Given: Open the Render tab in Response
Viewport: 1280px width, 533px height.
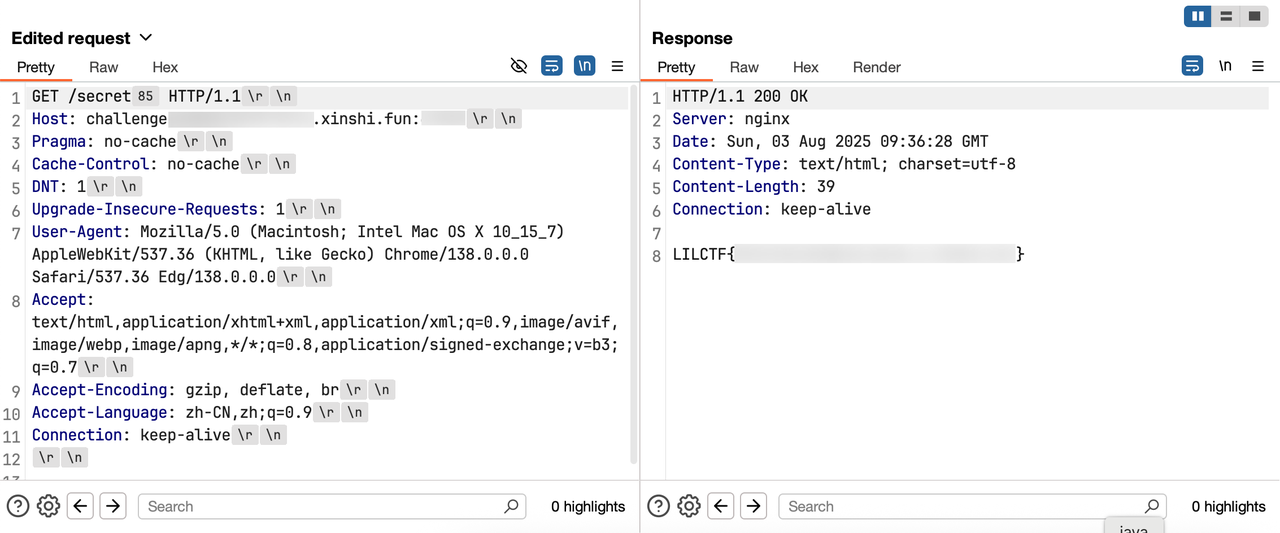Looking at the screenshot, I should [876, 67].
